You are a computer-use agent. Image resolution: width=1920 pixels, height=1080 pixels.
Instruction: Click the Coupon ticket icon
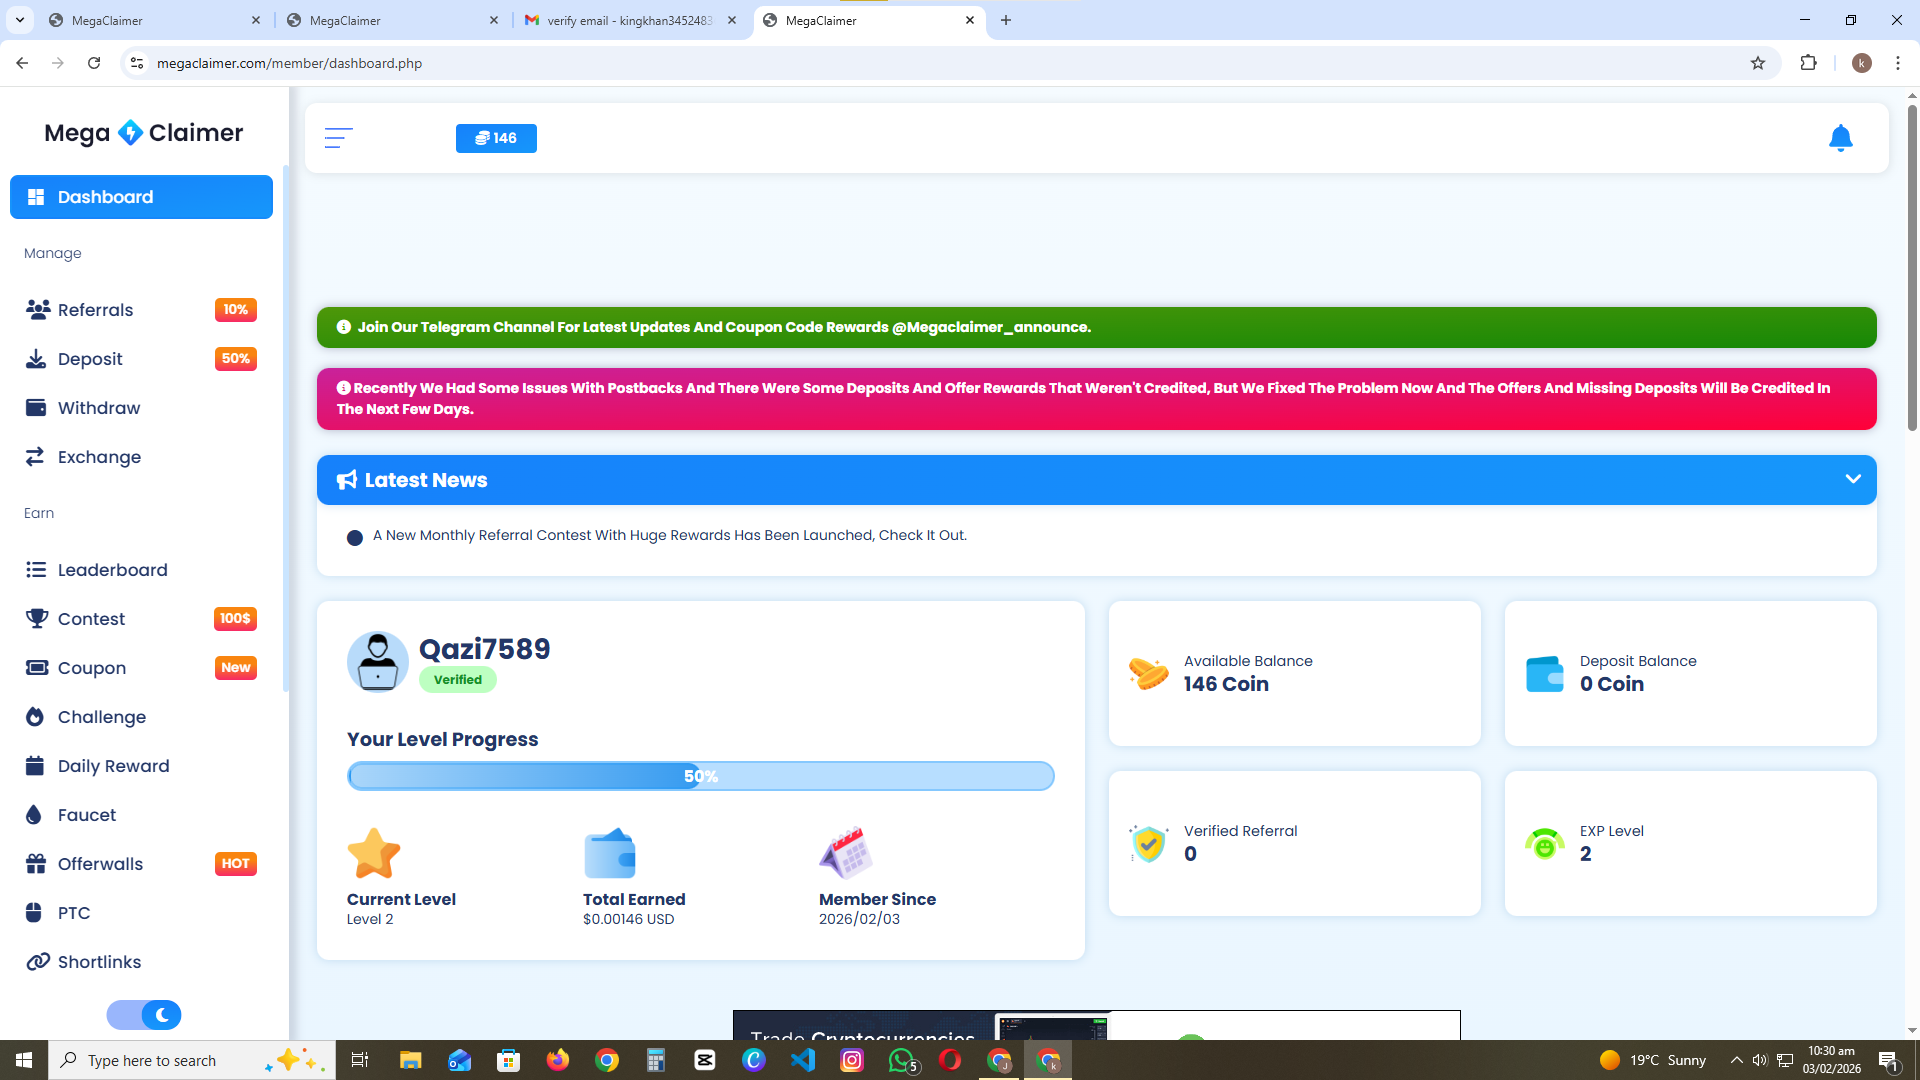pos(37,668)
